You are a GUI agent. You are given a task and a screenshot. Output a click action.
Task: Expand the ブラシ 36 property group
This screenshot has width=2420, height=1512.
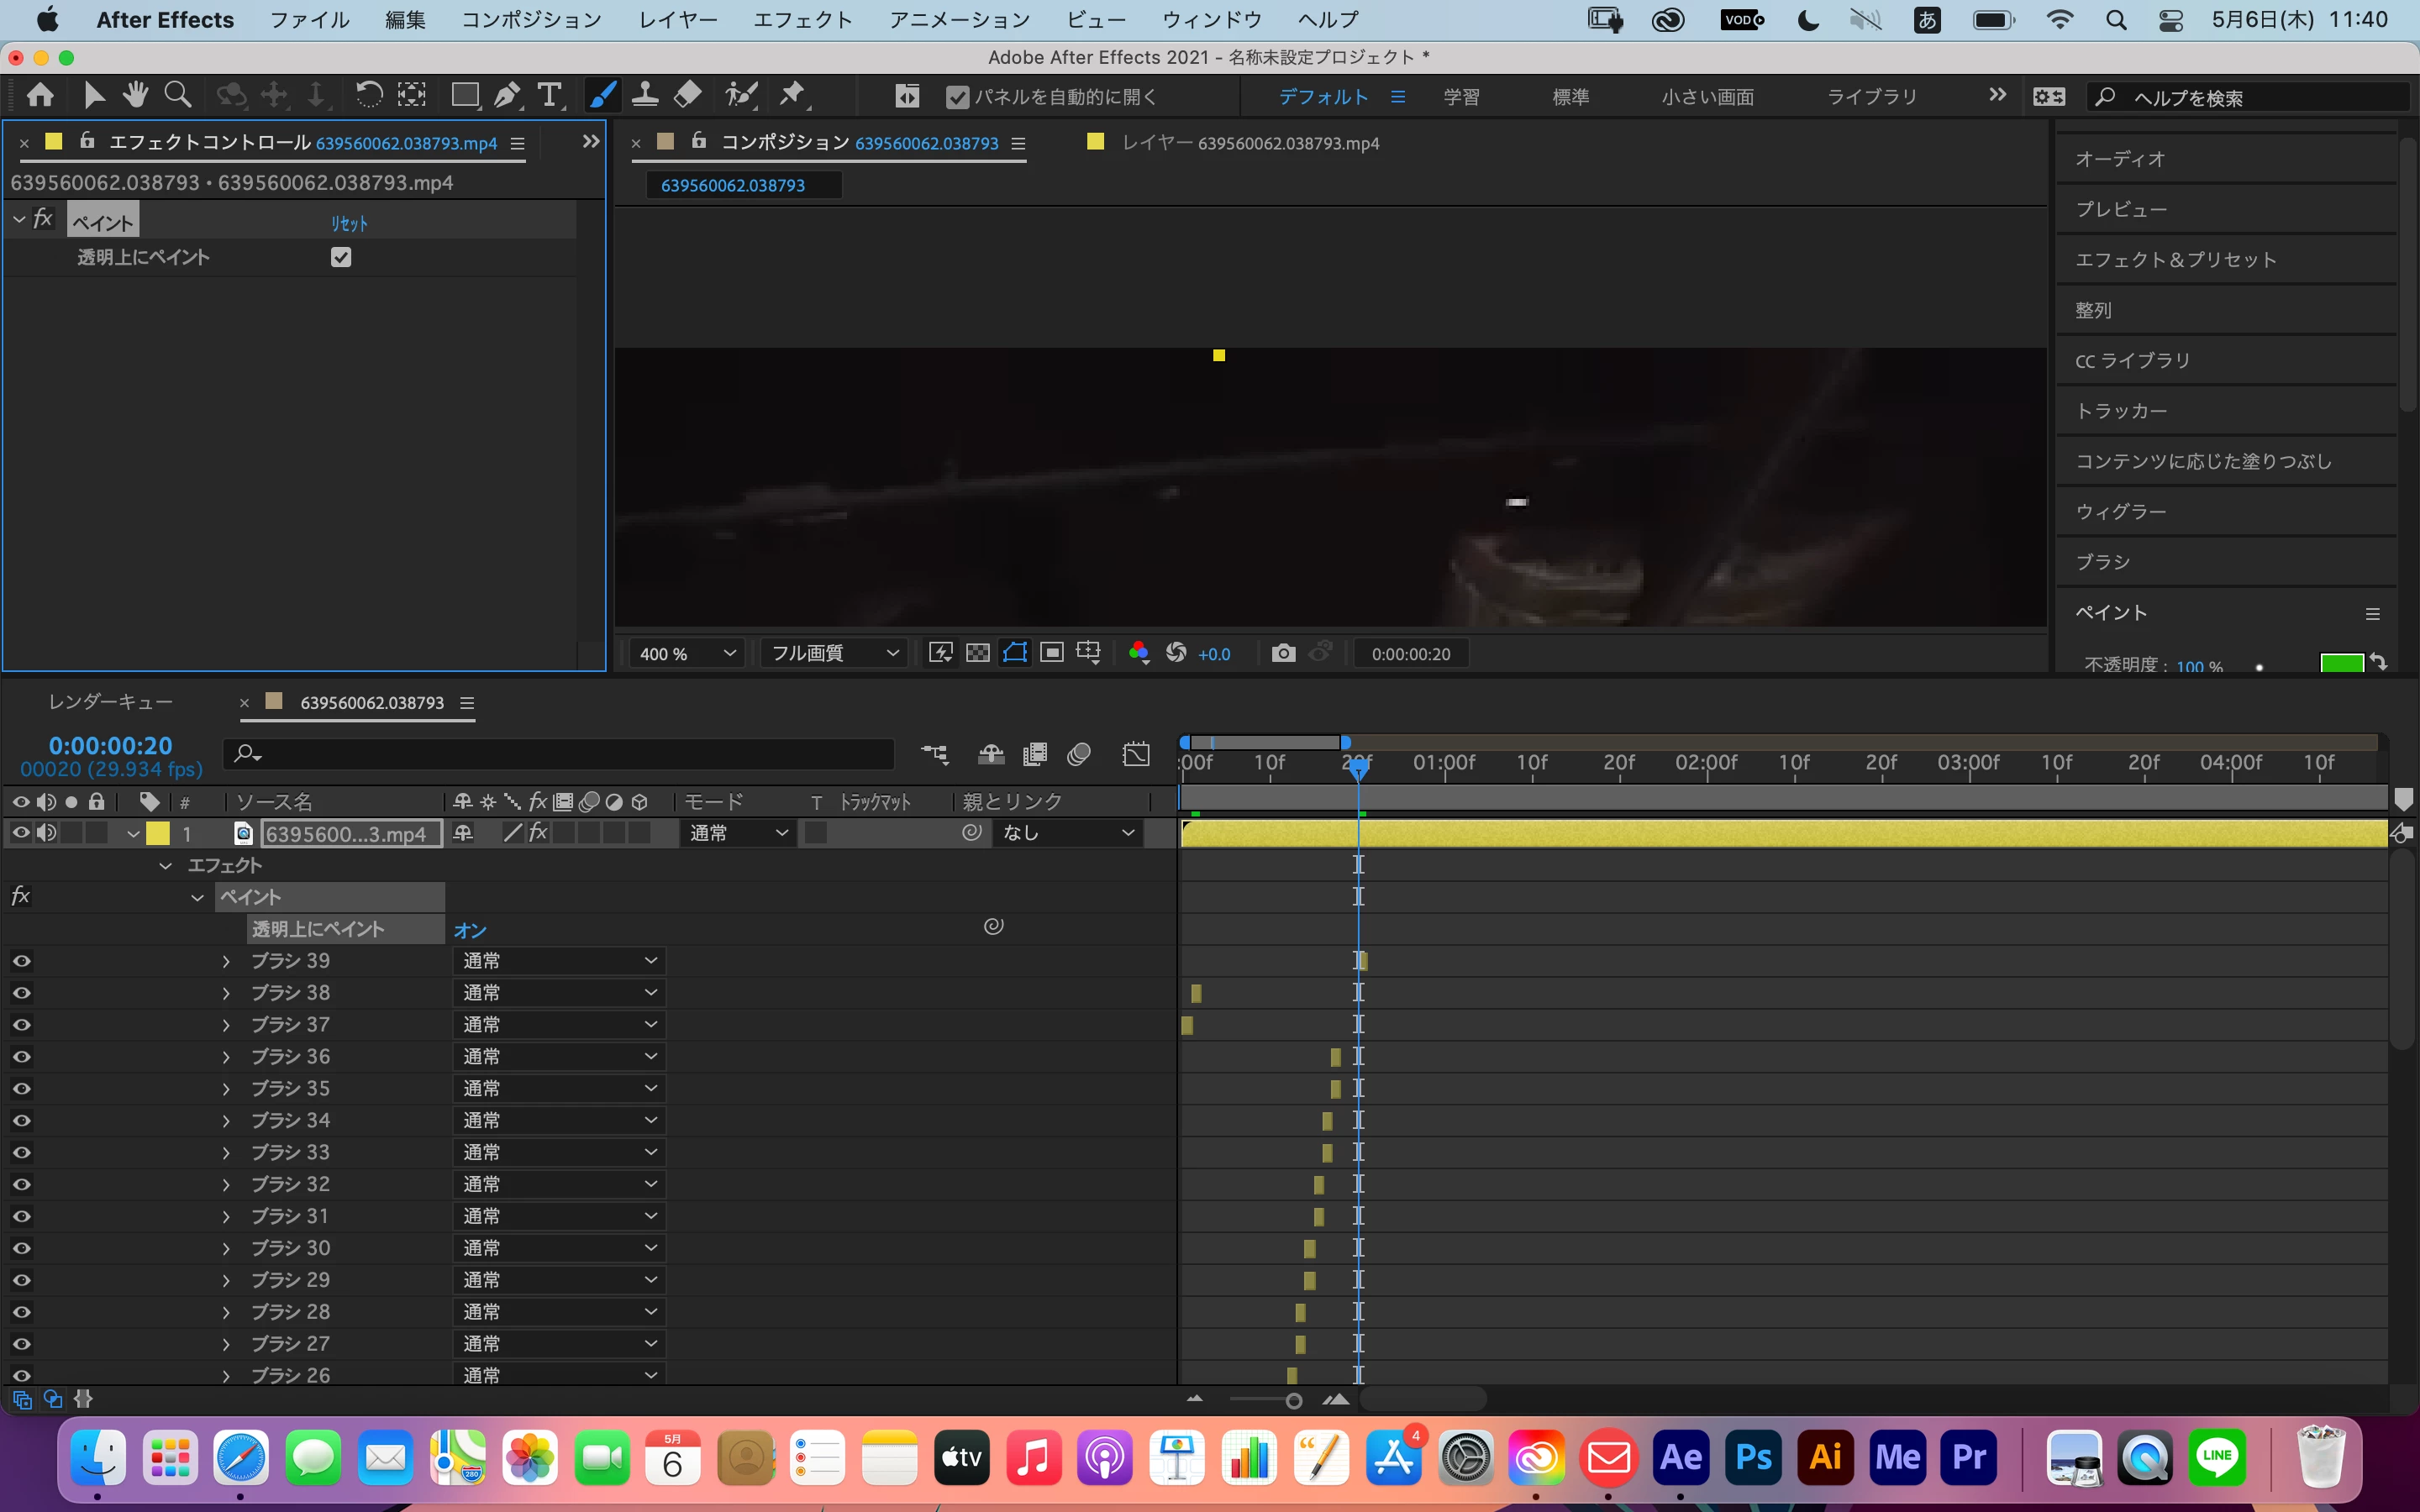click(x=226, y=1057)
